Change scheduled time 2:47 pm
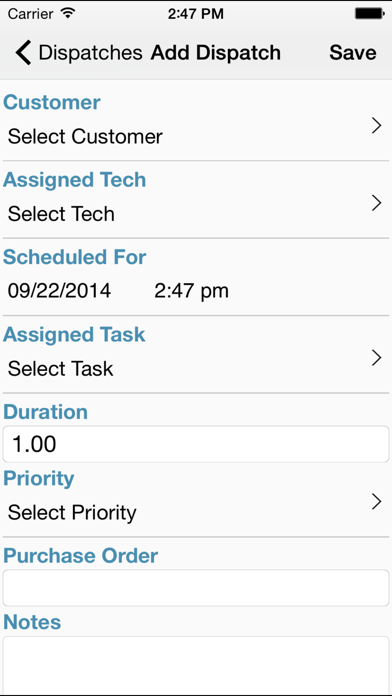Viewport: 392px width, 696px height. point(191,291)
